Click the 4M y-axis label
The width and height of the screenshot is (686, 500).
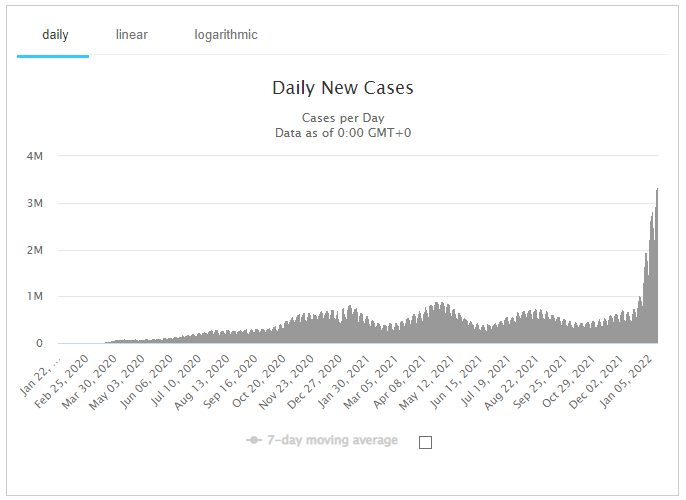[34, 156]
